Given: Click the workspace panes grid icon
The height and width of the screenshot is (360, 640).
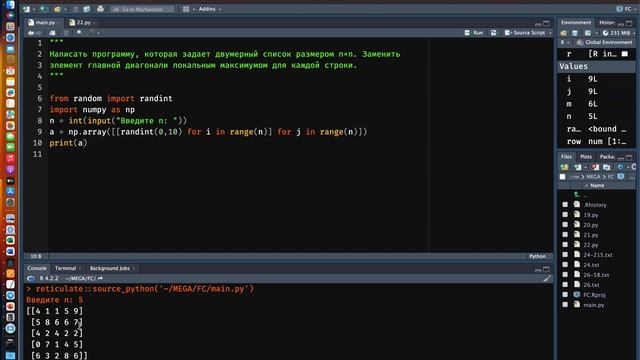Looking at the screenshot, I should click(x=186, y=9).
